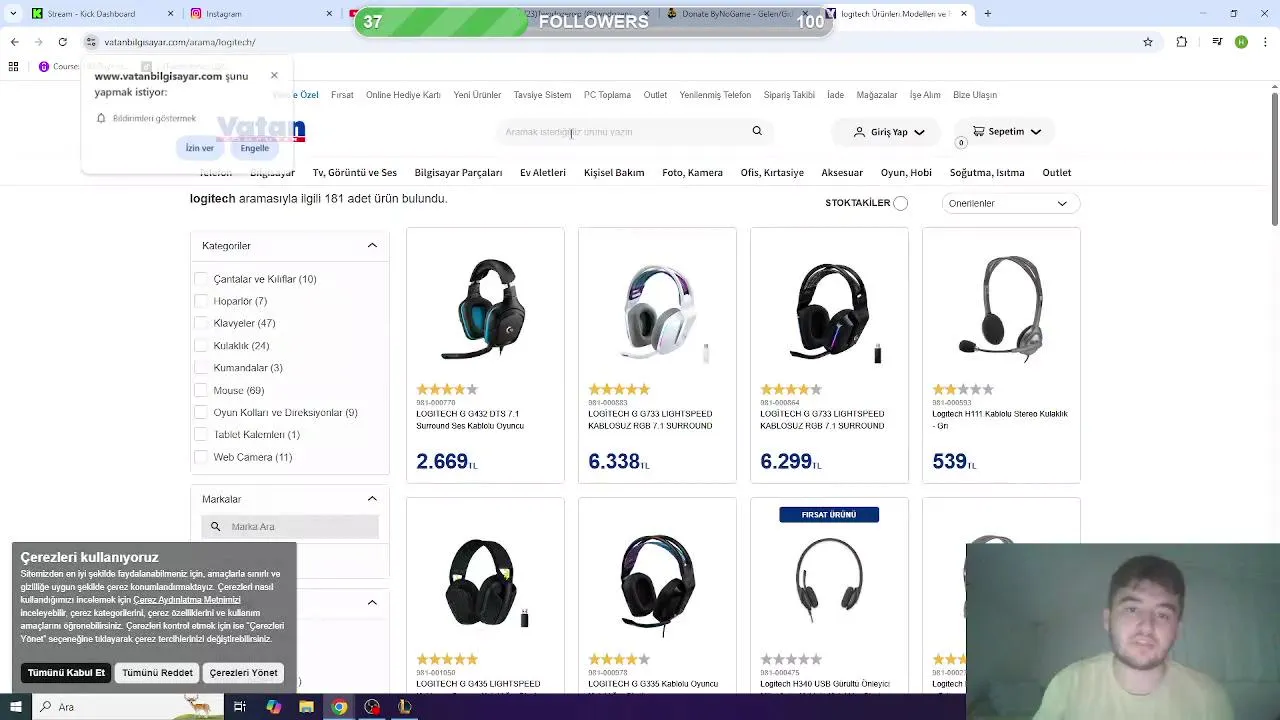Tick the Oyun Kolları ve Direksiyonlar checkbox
Viewport: 1280px width, 720px height.
click(x=201, y=412)
